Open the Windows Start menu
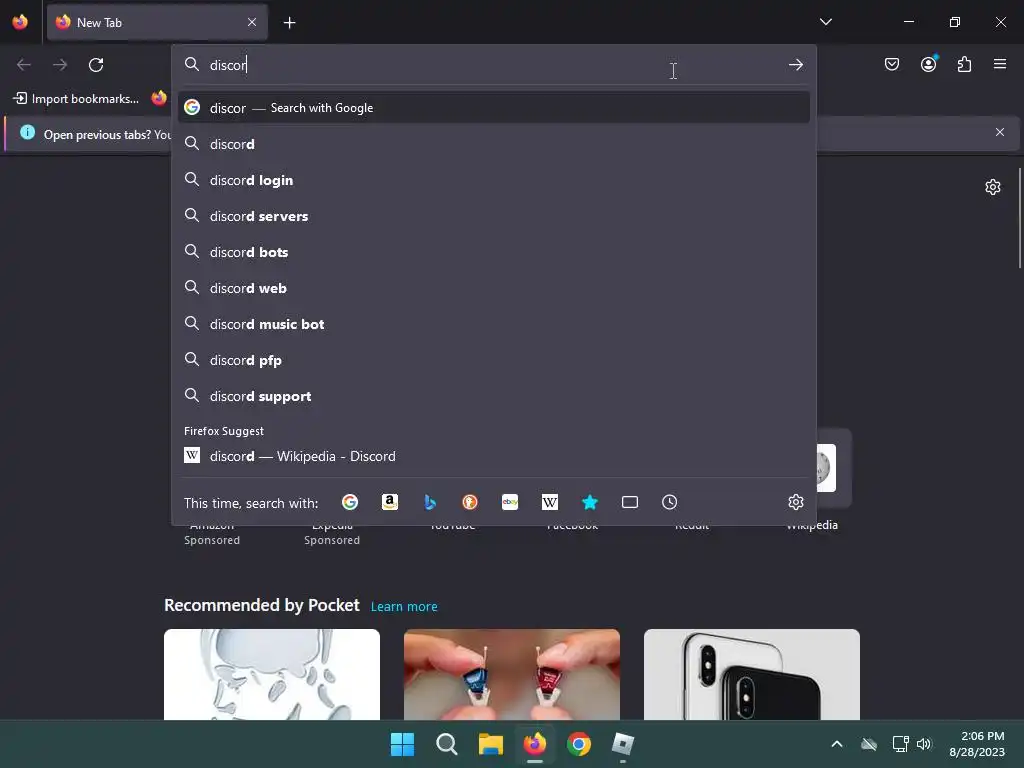Viewport: 1024px width, 768px height. [x=402, y=744]
